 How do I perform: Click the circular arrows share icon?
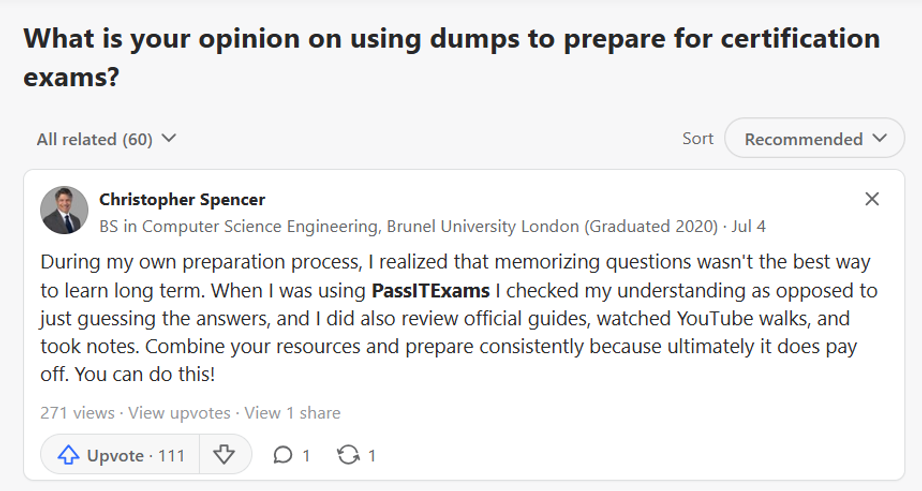[x=348, y=455]
